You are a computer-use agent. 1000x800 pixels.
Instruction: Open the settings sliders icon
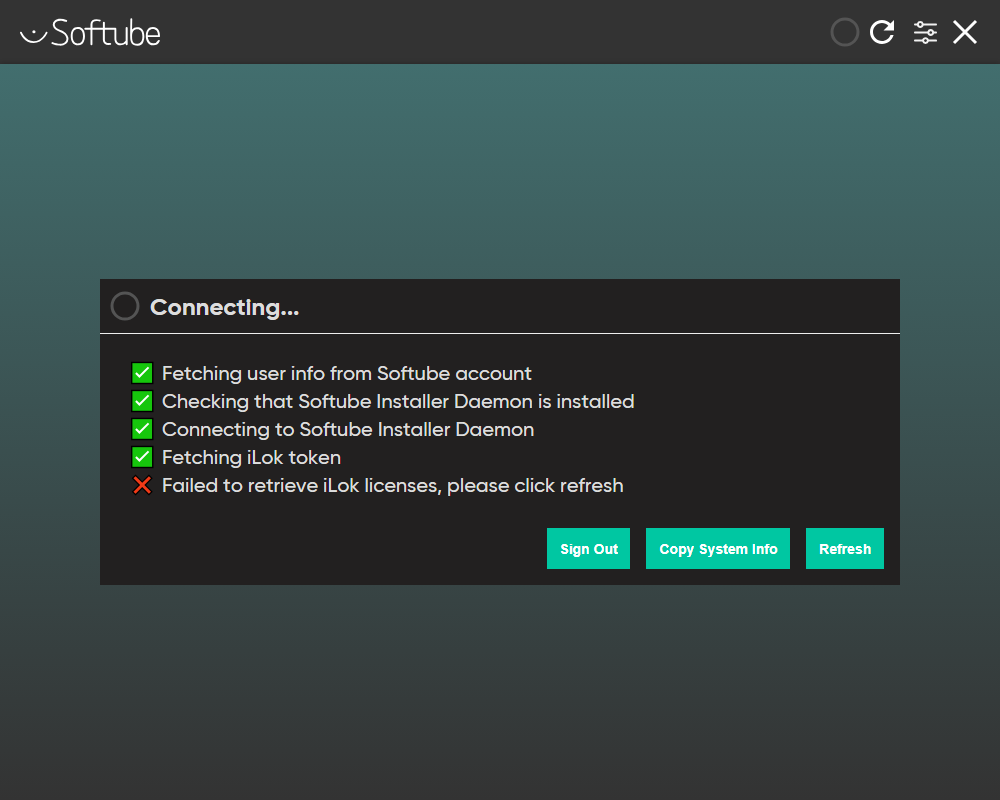[x=925, y=32]
